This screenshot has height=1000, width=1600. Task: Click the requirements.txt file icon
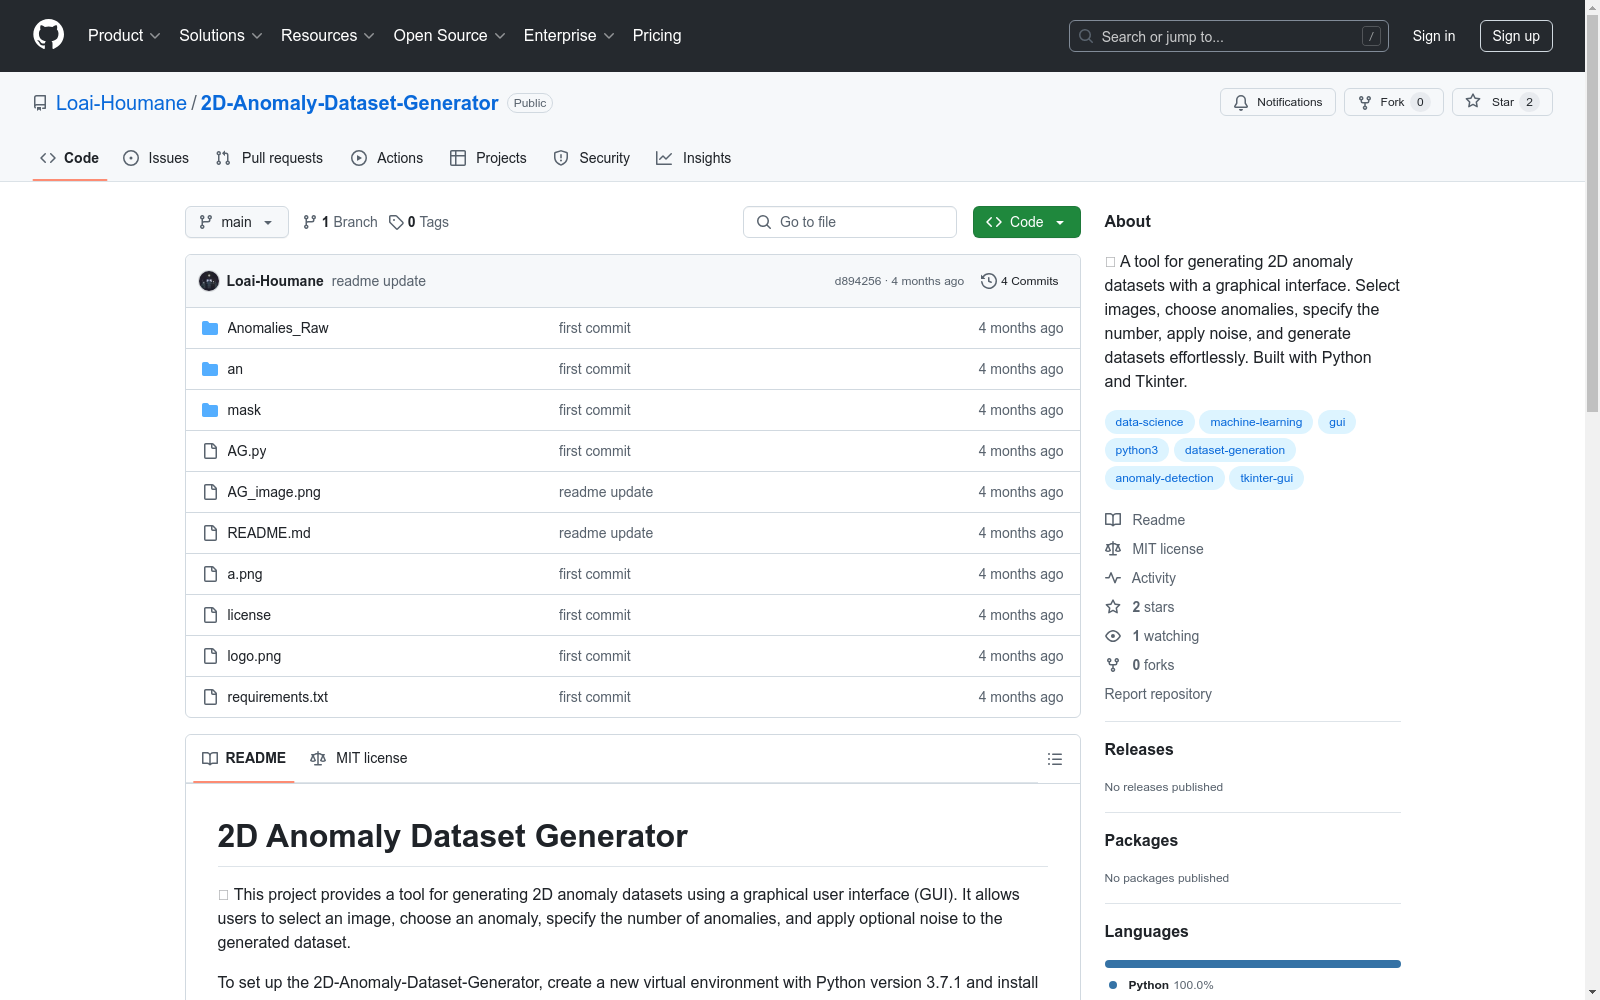[x=210, y=697]
